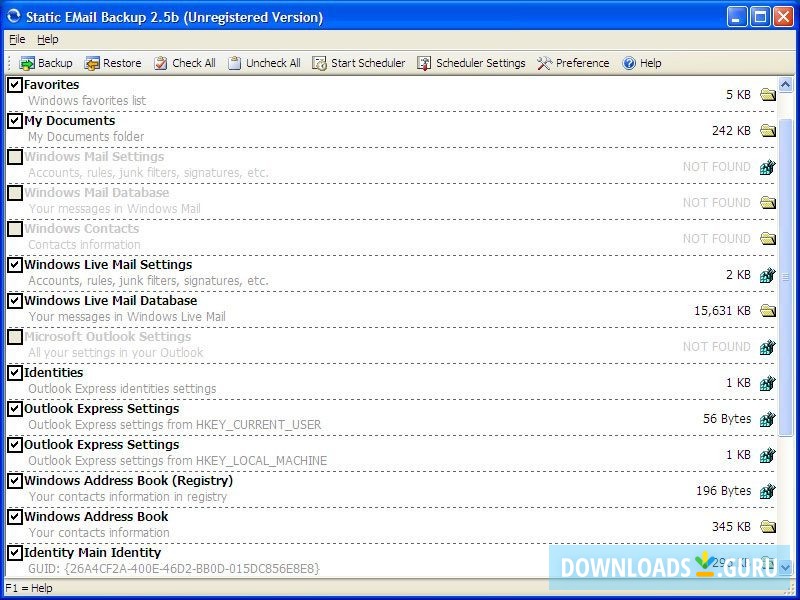Click registry icon for Windows Mail Settings
This screenshot has width=800, height=600.
(x=768, y=167)
